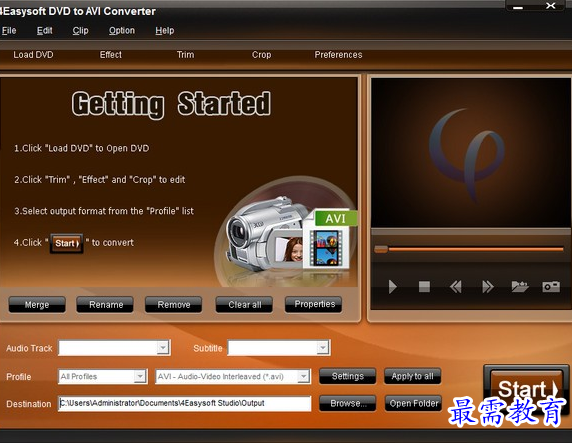Open the Edit menu
Viewport: 572px width, 443px height.
(x=45, y=31)
